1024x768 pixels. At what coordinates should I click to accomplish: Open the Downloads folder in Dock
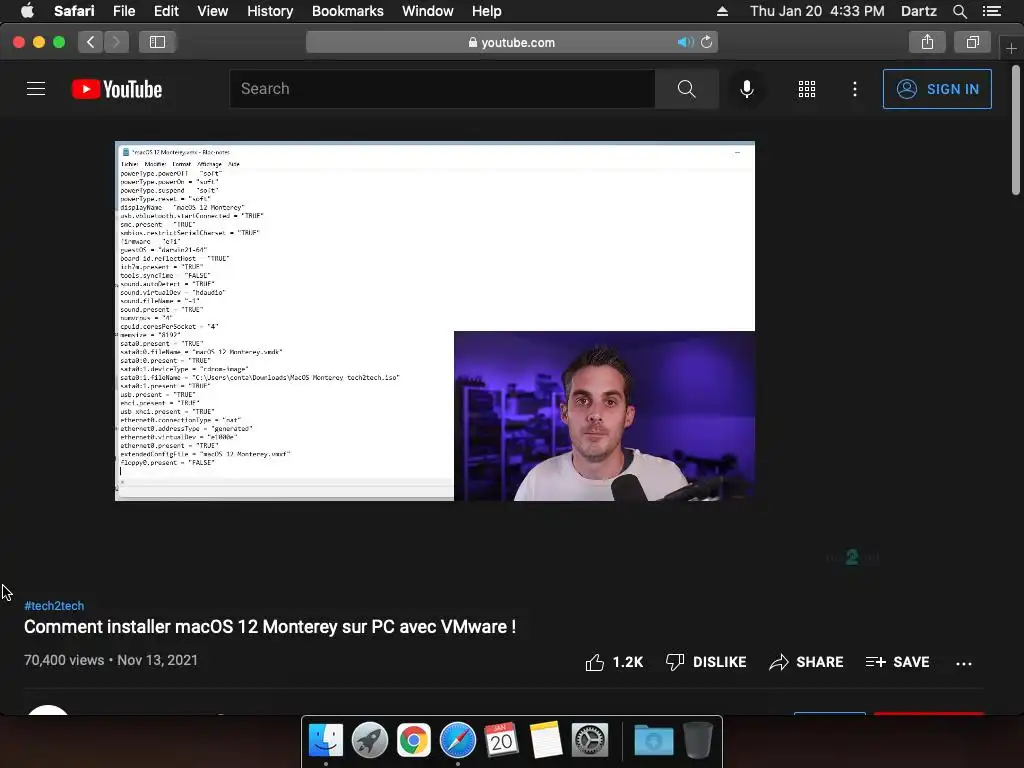[x=654, y=741]
